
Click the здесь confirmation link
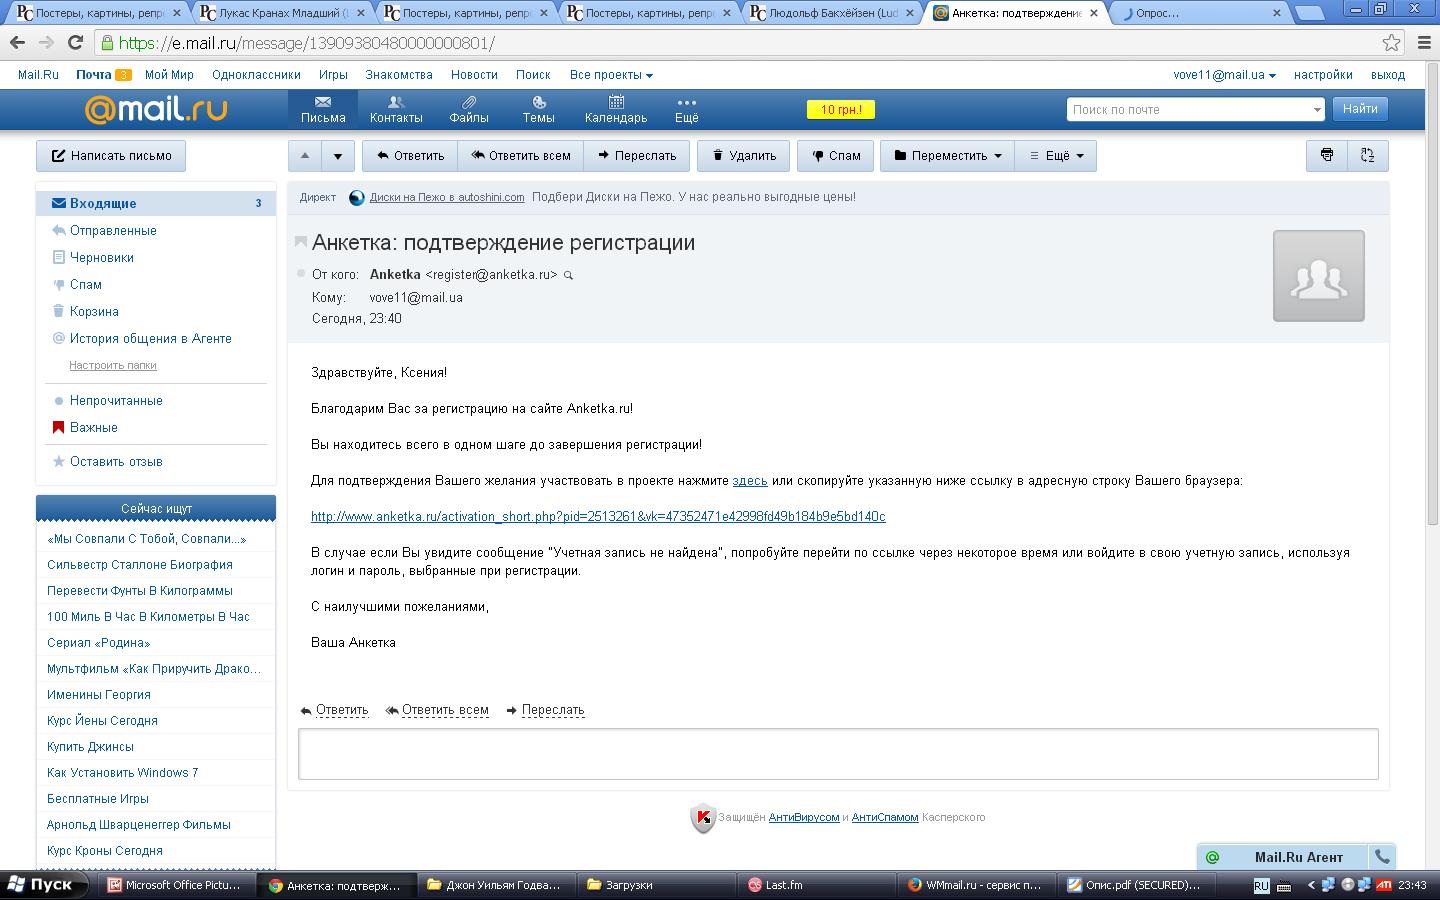[750, 481]
